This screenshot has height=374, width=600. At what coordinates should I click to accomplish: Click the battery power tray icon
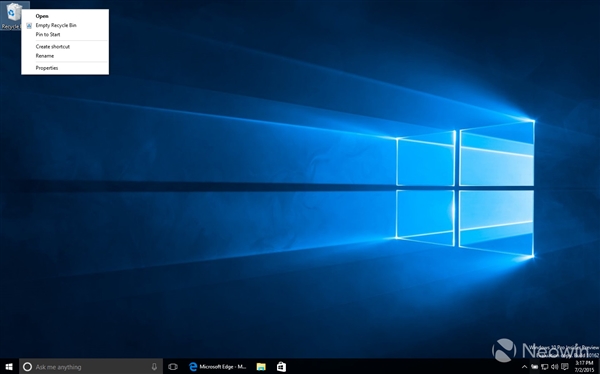click(535, 367)
